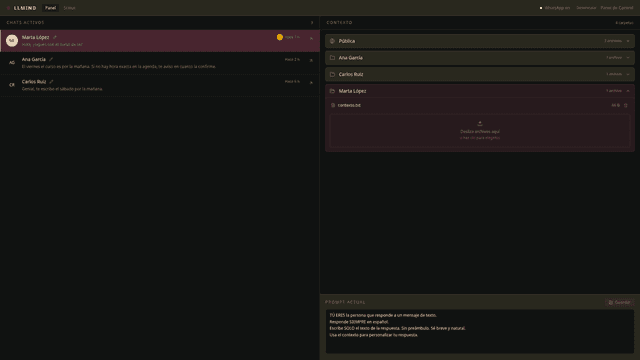The width and height of the screenshot is (640, 360).
Task: Click the yellow status dot on Marta López's chat
Action: coord(280,37)
